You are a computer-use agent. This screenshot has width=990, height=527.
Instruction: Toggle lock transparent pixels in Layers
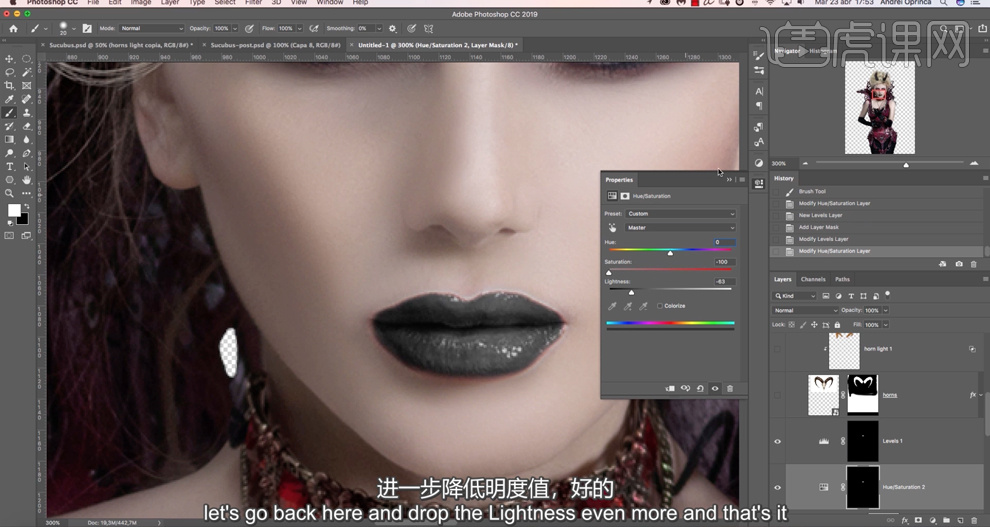pos(792,324)
